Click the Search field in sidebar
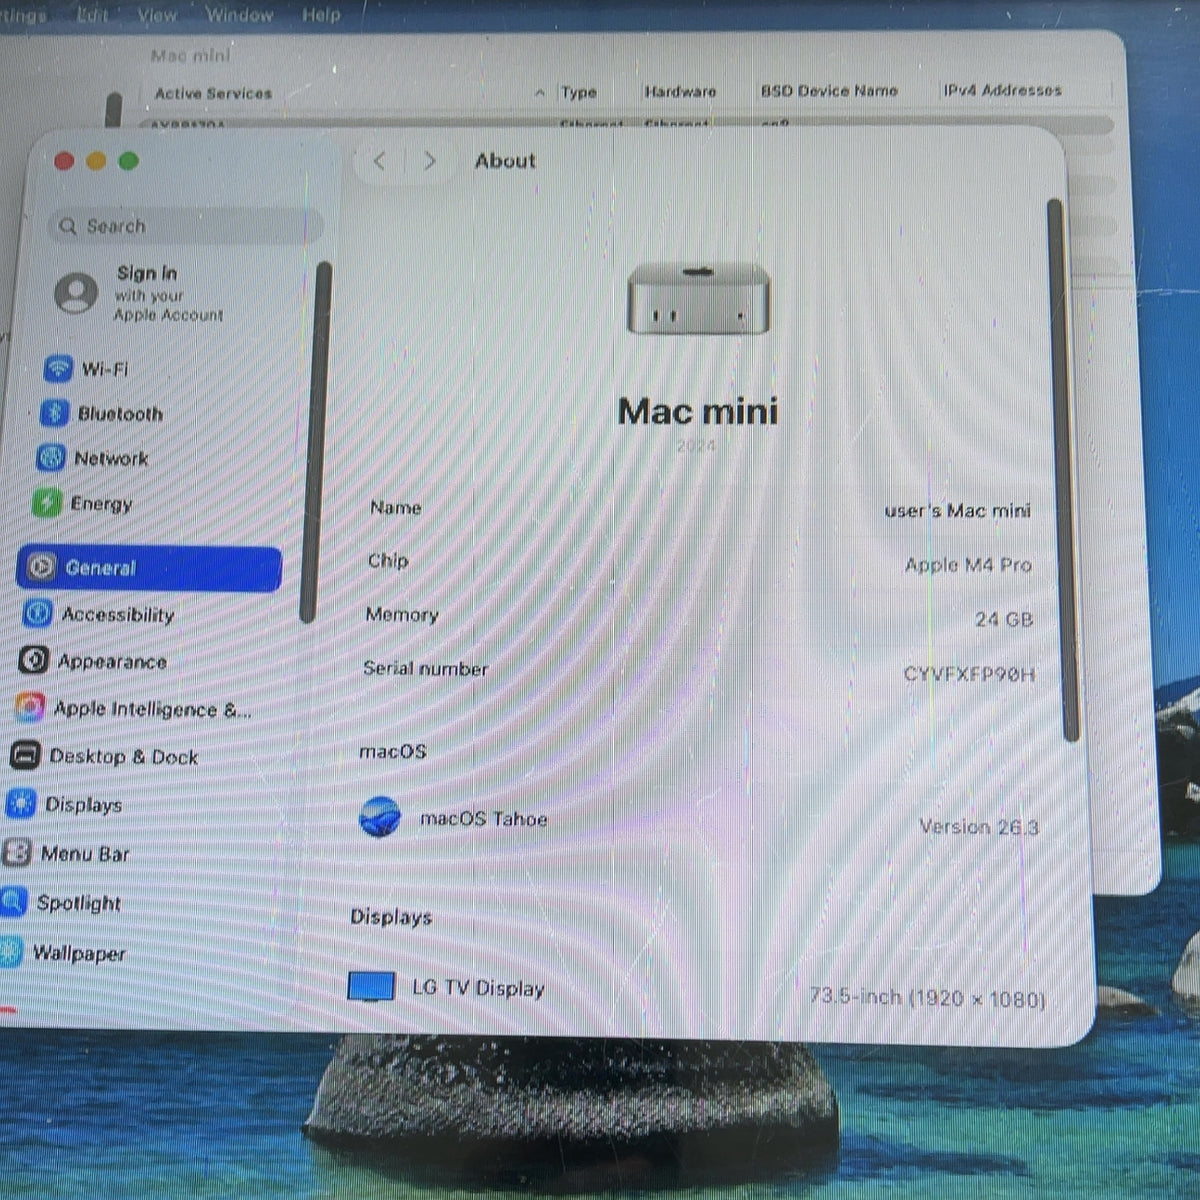 [x=186, y=226]
